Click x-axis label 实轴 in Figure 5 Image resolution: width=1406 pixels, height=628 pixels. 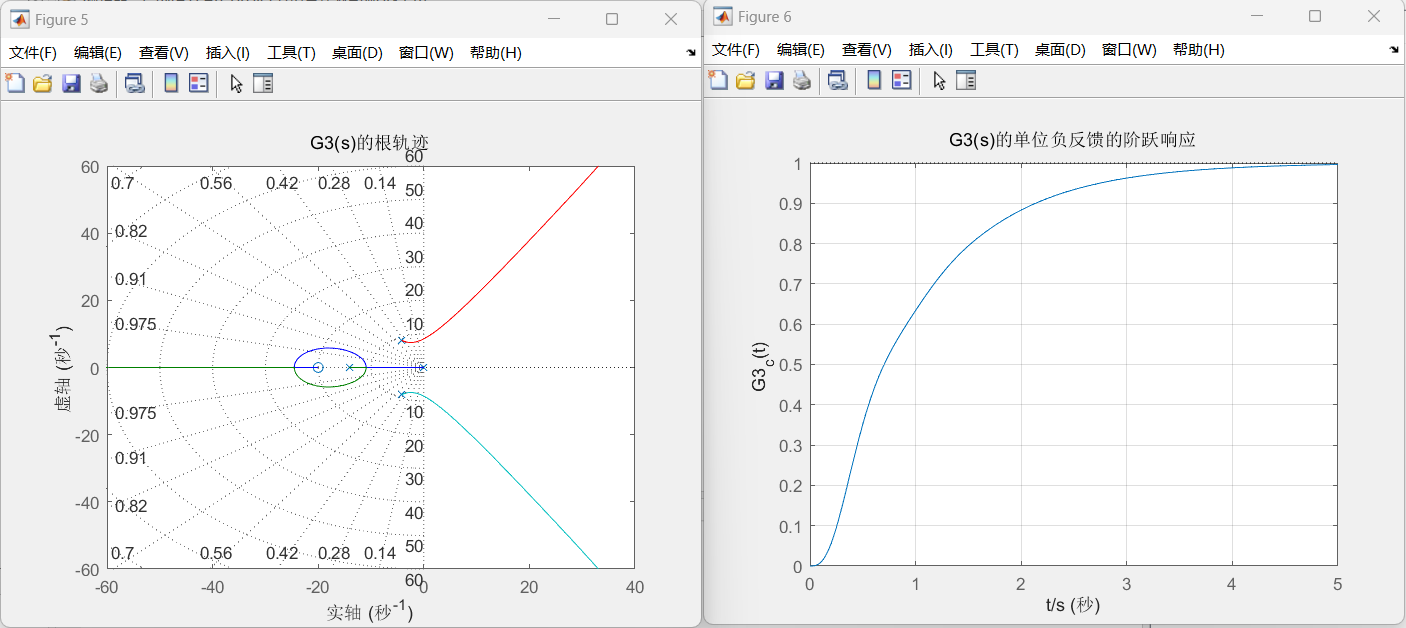pyautogui.click(x=369, y=611)
